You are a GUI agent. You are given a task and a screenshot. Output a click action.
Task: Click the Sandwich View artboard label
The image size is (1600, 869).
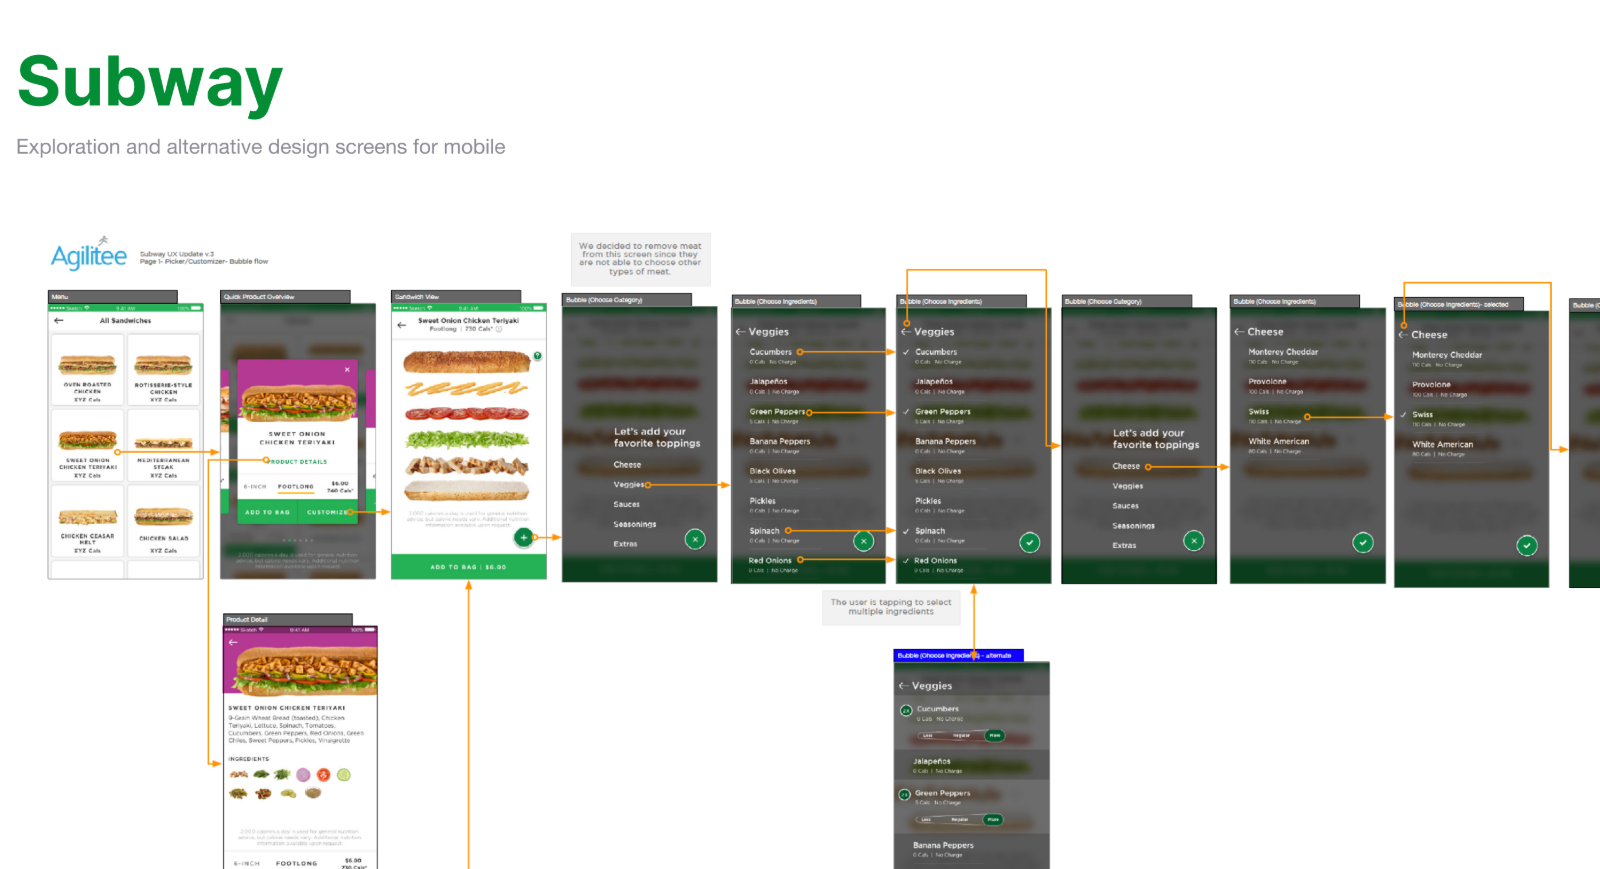[x=456, y=297]
